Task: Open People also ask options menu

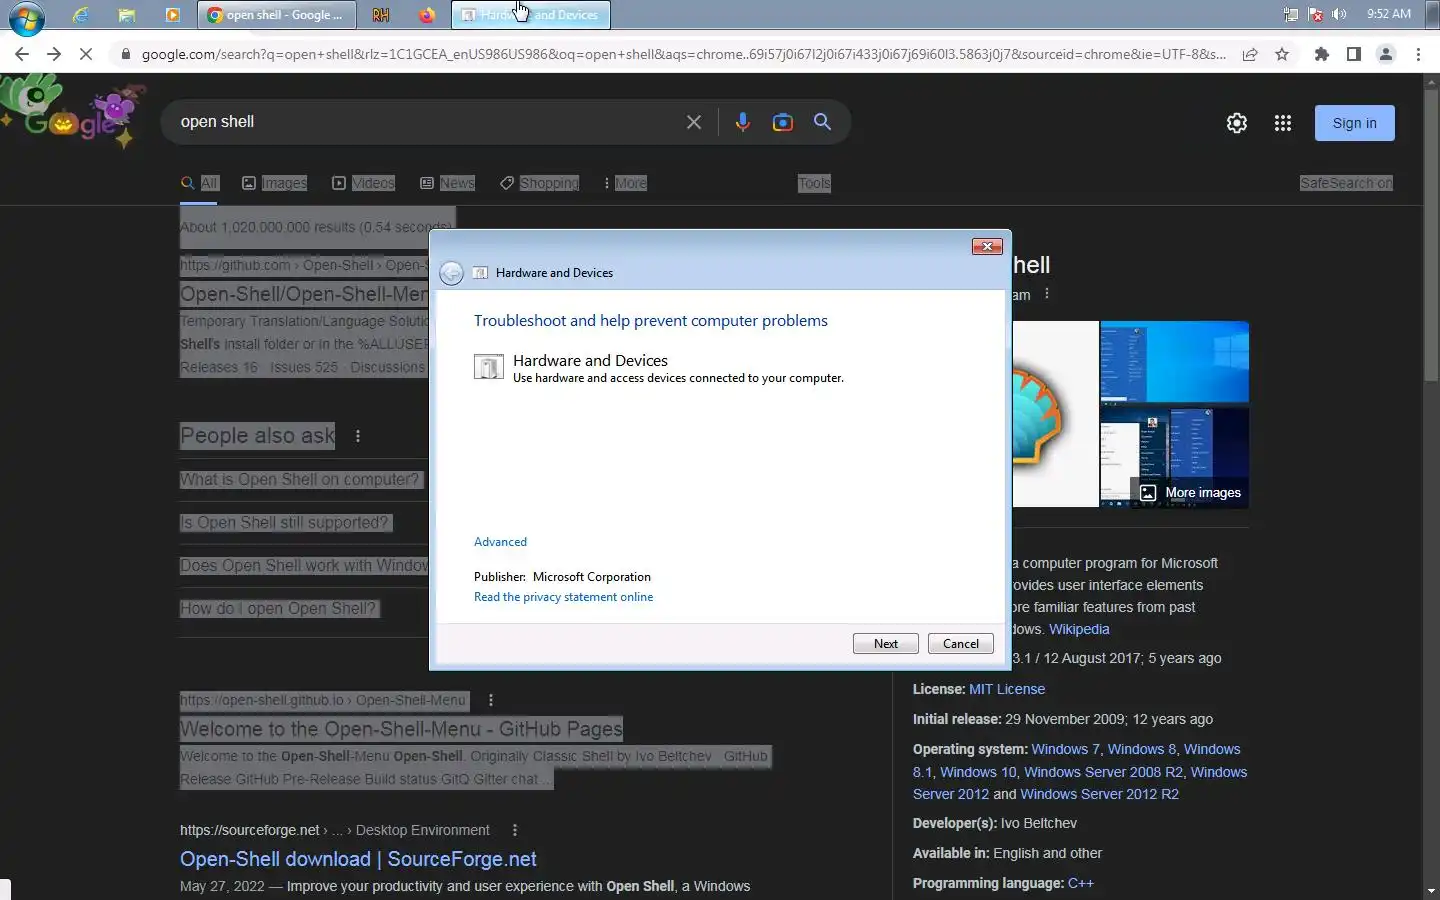Action: coord(358,436)
